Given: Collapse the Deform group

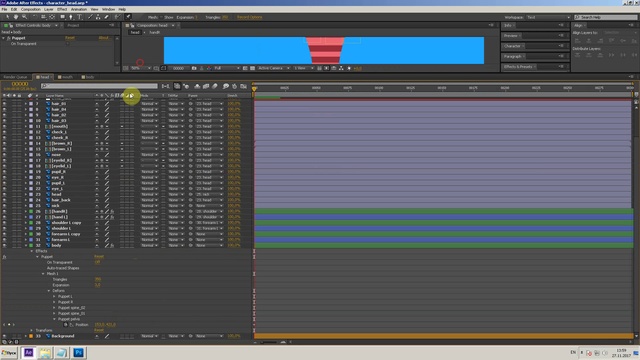Looking at the screenshot, I should [x=49, y=291].
